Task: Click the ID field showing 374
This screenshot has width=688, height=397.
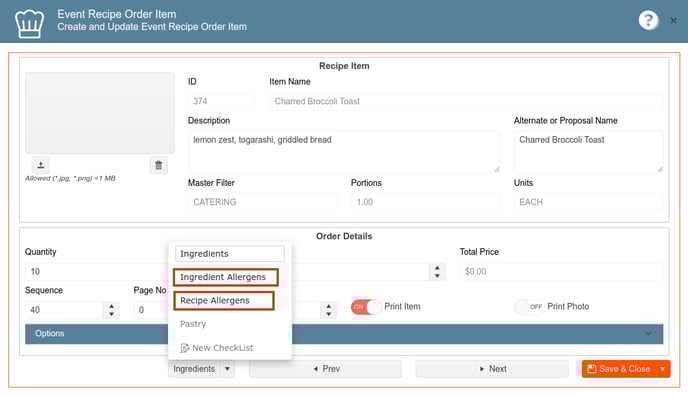Action: [222, 101]
